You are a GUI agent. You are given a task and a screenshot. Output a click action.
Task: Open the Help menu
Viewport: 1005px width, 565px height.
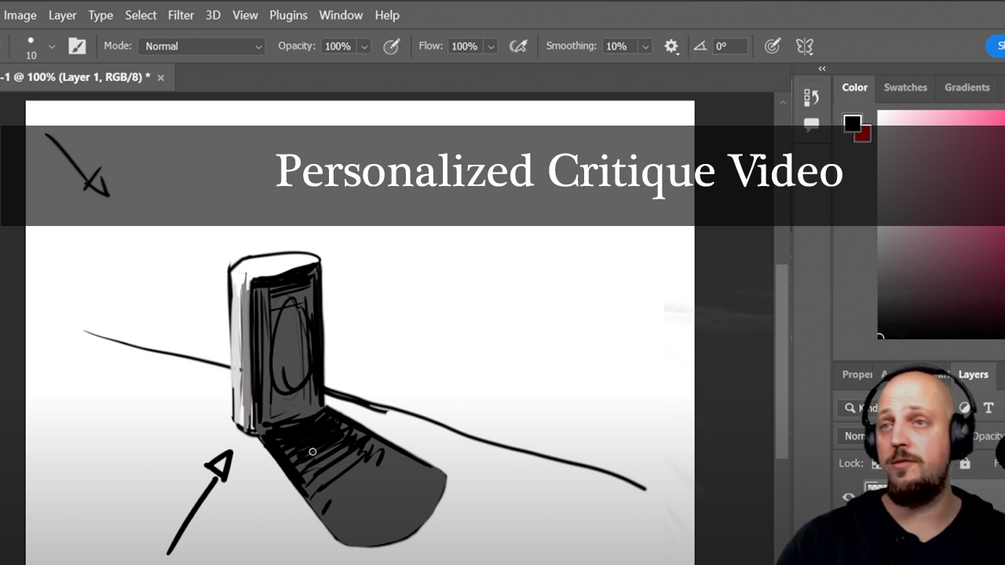(x=386, y=15)
